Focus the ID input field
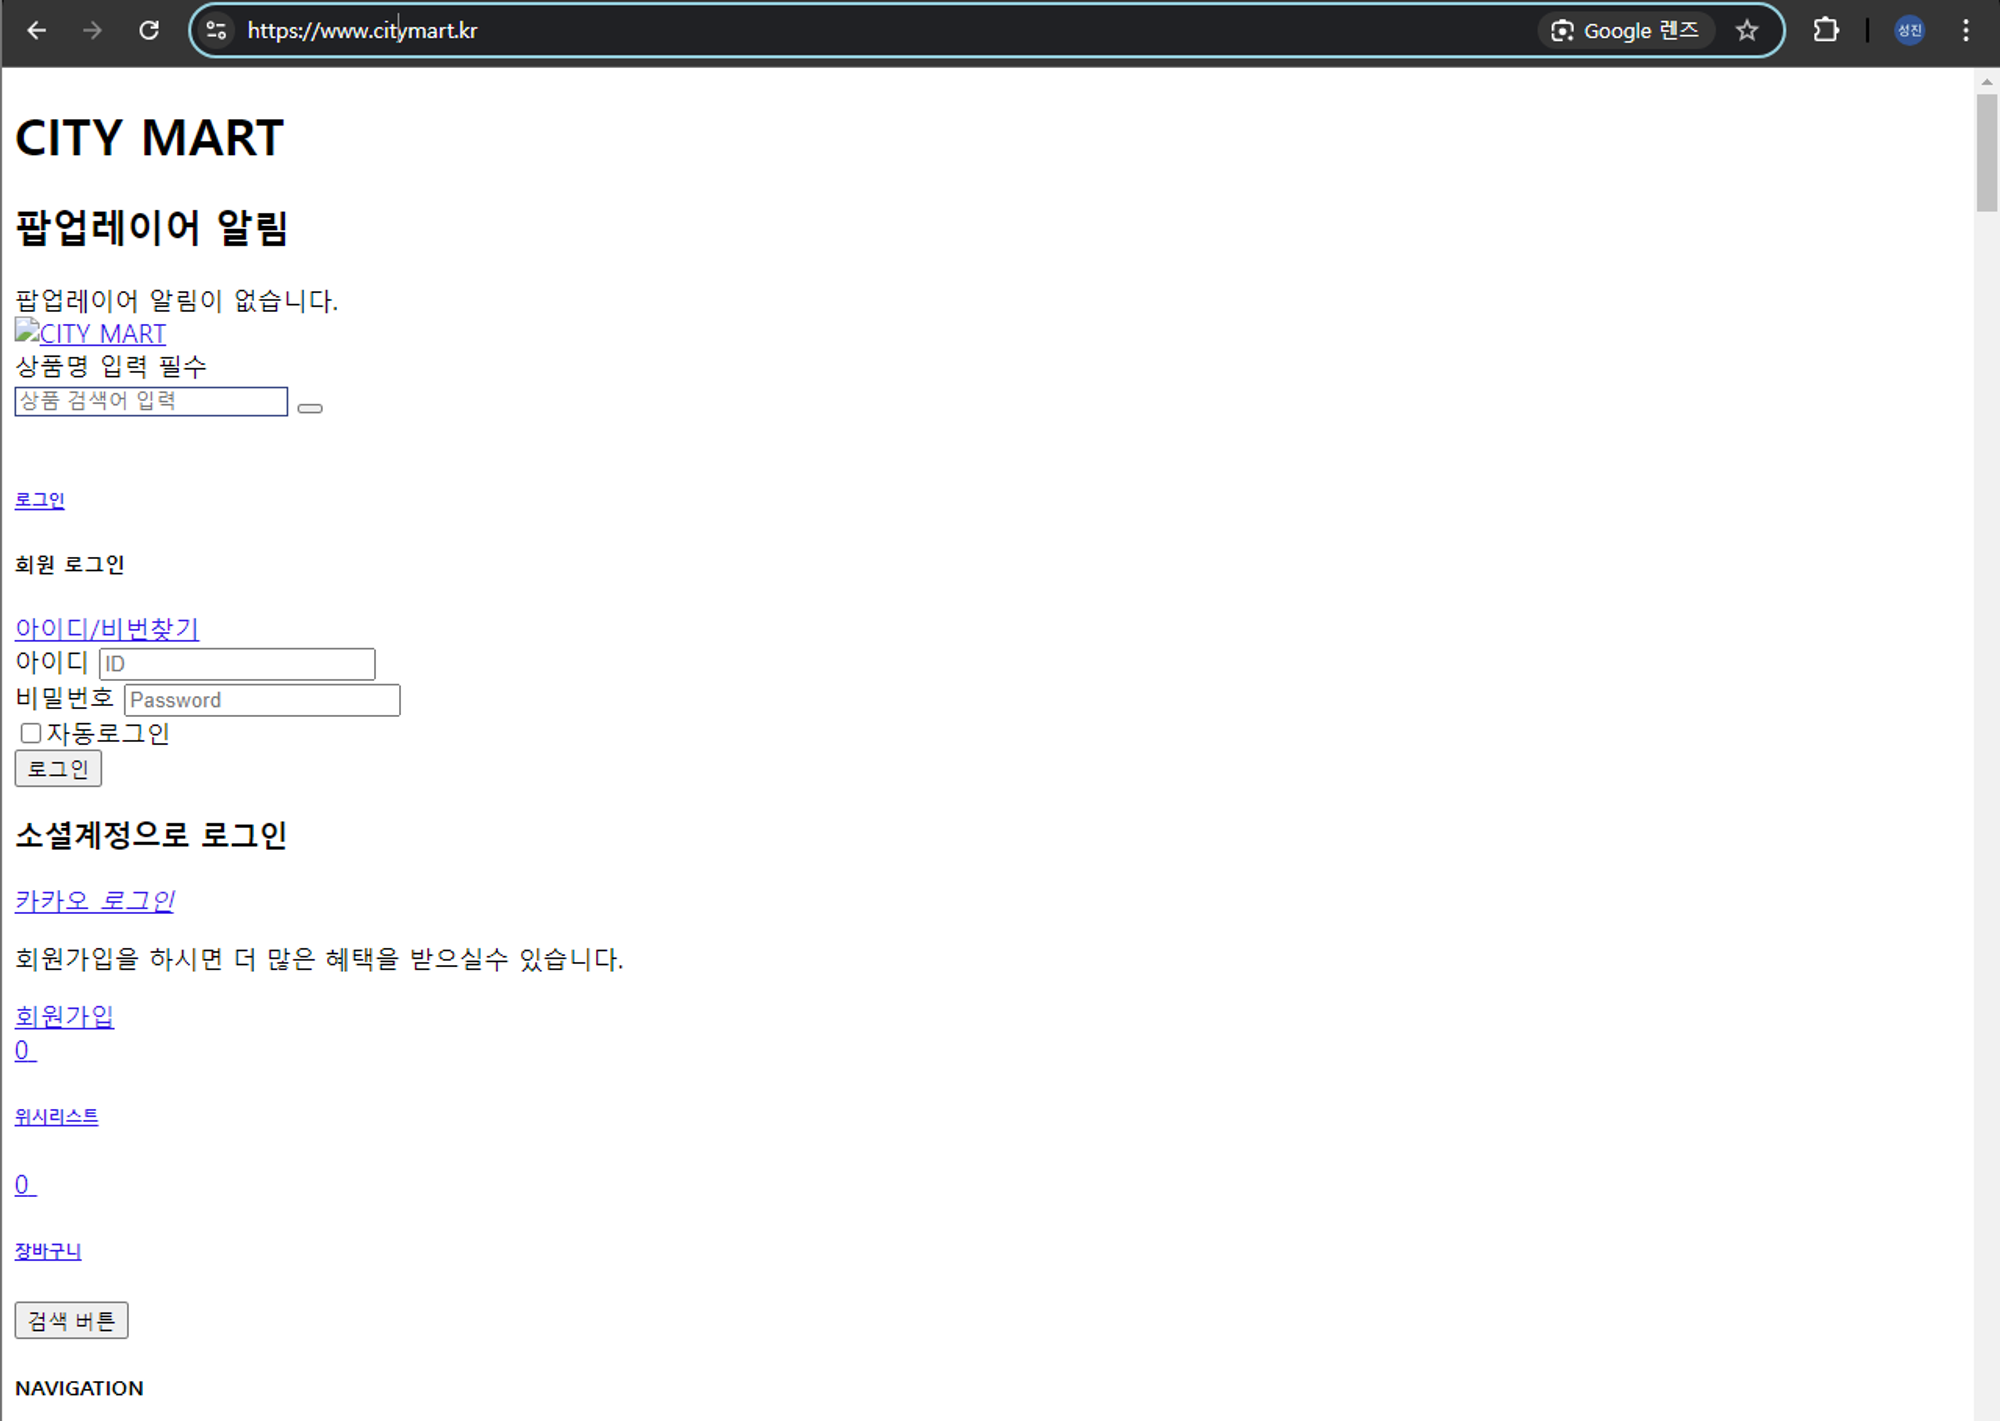Image resolution: width=2000 pixels, height=1421 pixels. (x=237, y=664)
